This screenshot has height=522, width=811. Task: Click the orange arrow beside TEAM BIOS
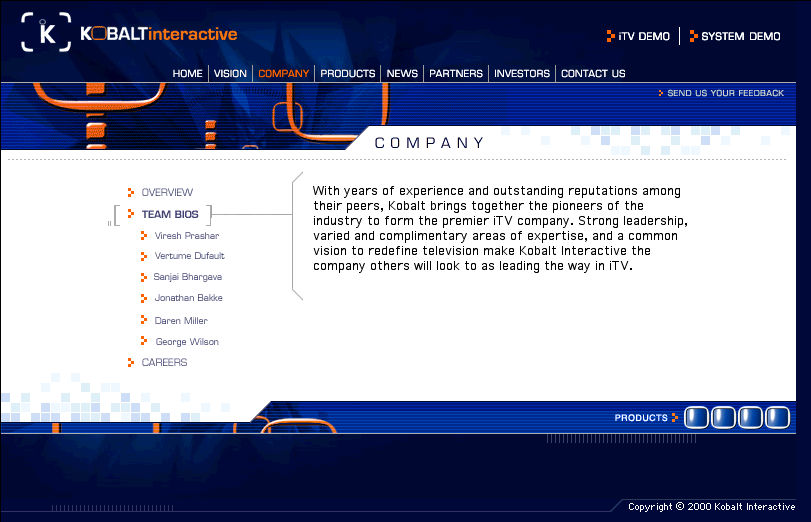pyautogui.click(x=131, y=213)
